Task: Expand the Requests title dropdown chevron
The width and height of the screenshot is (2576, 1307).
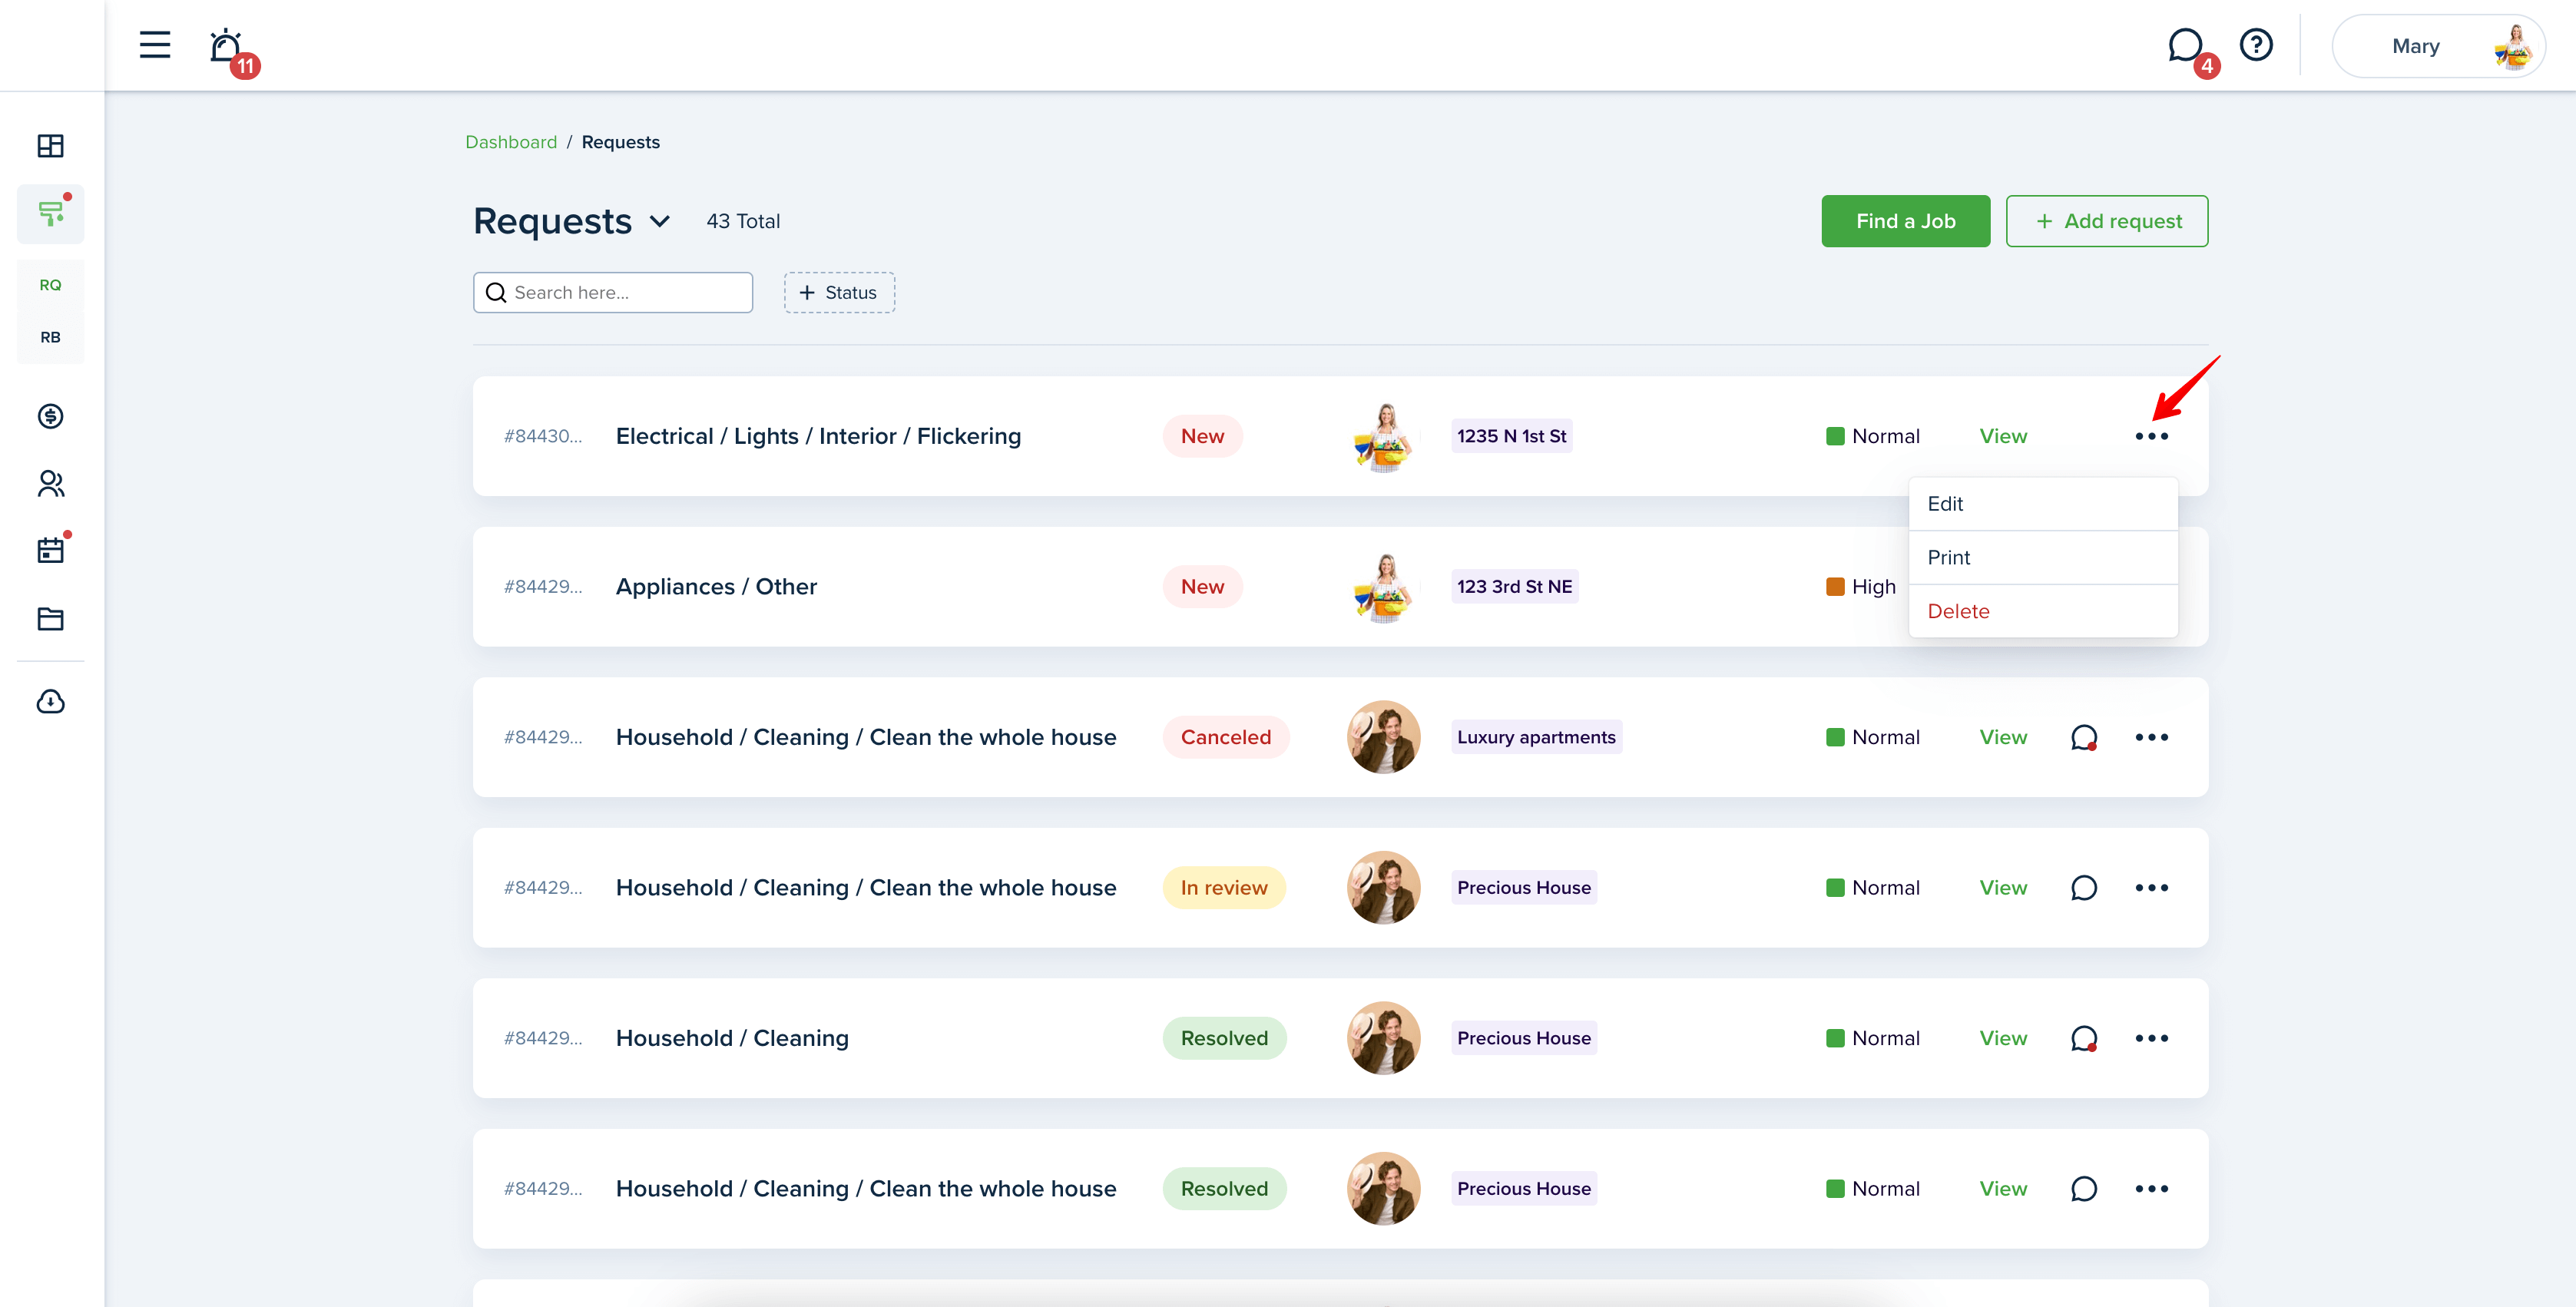Action: (x=660, y=221)
